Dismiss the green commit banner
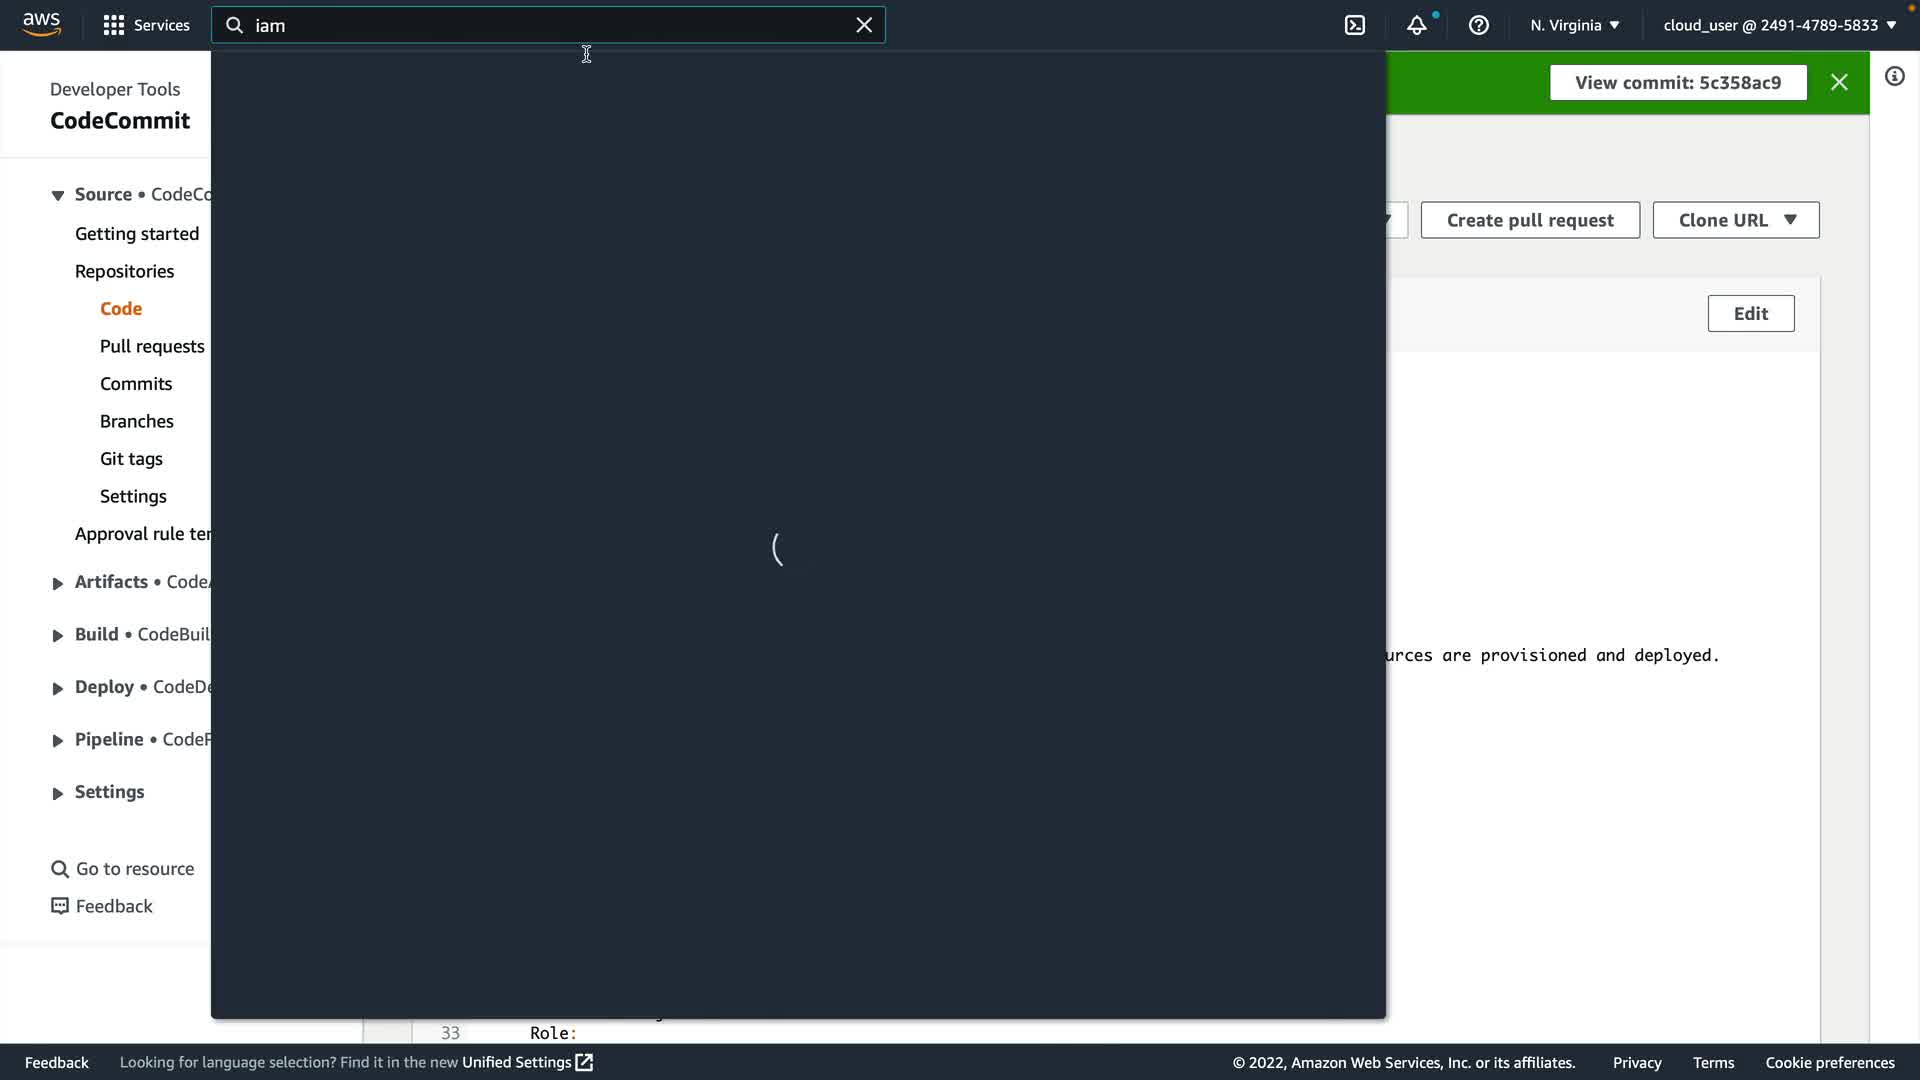This screenshot has height=1080, width=1920. tap(1839, 82)
